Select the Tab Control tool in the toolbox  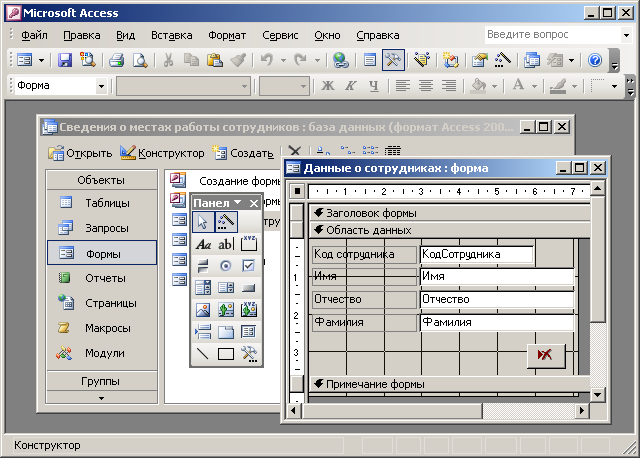(x=226, y=332)
